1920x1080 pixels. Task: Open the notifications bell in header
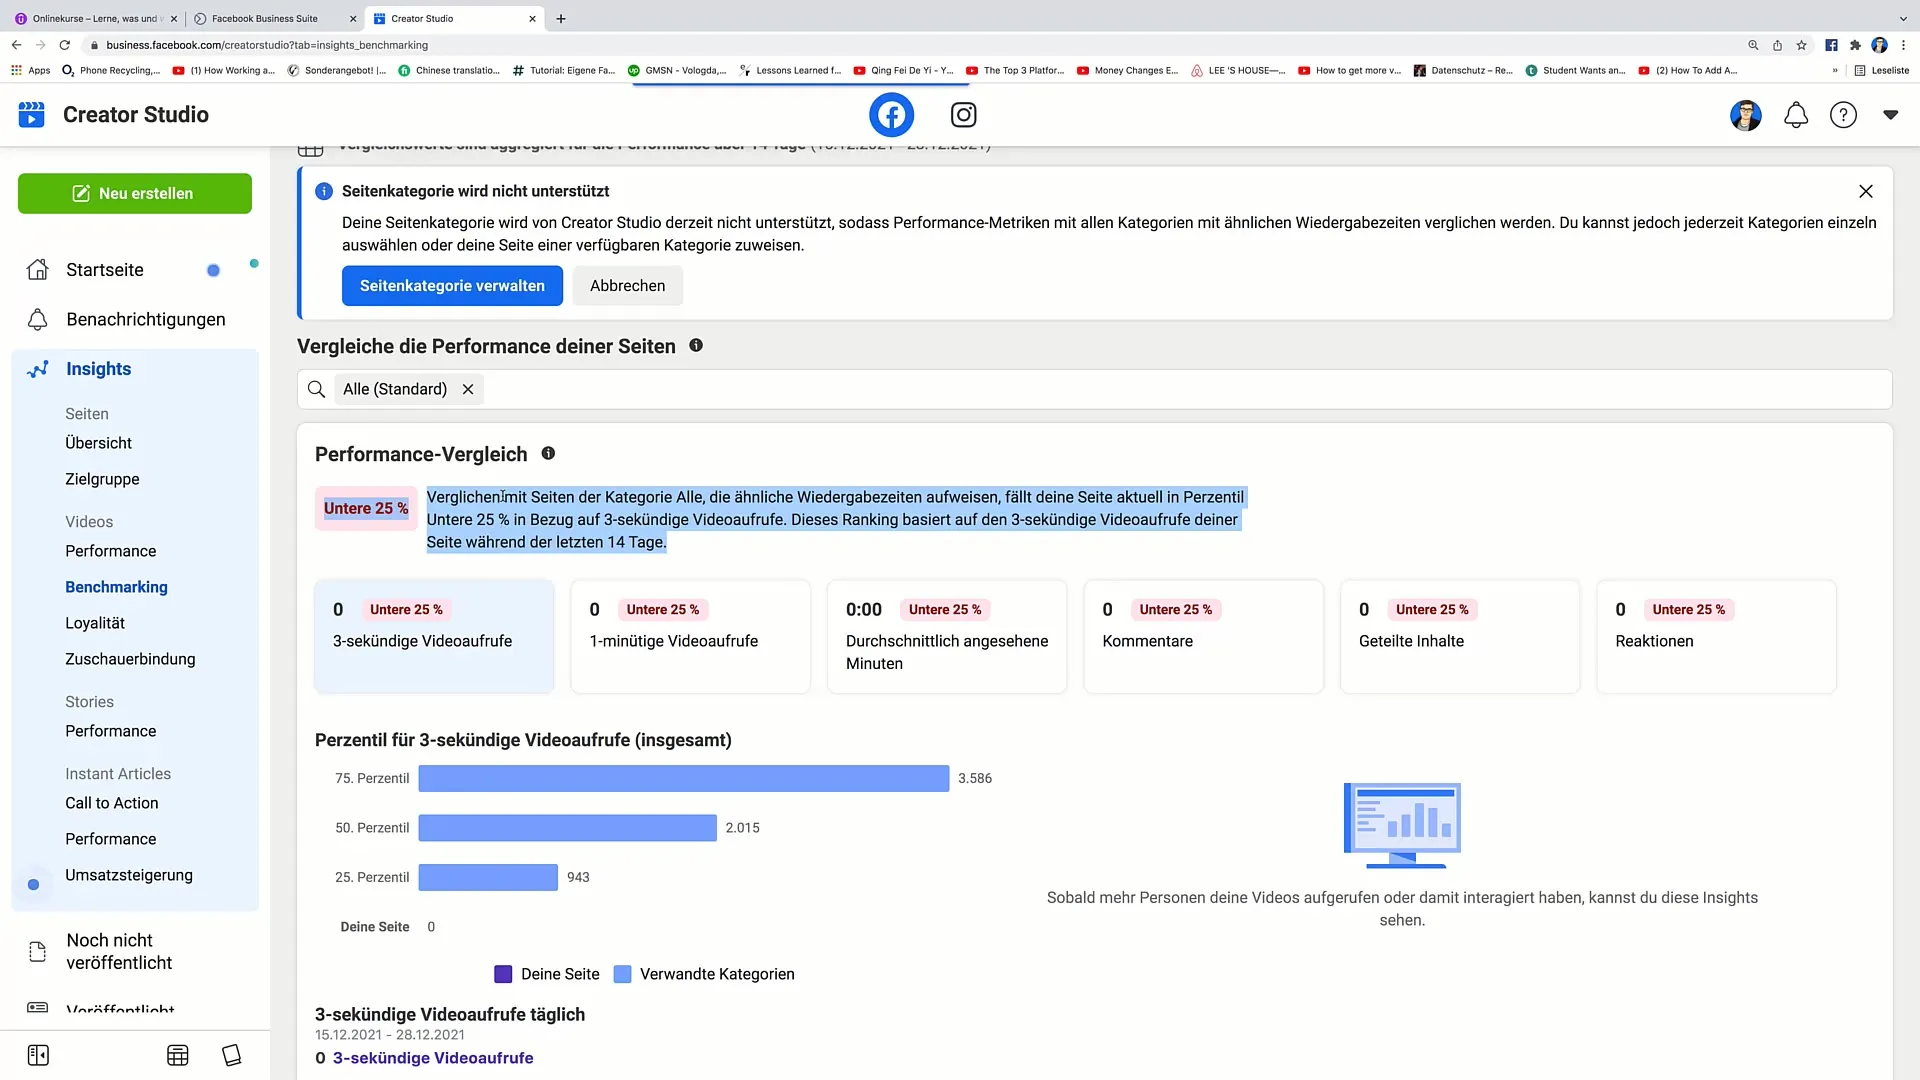coord(1796,115)
